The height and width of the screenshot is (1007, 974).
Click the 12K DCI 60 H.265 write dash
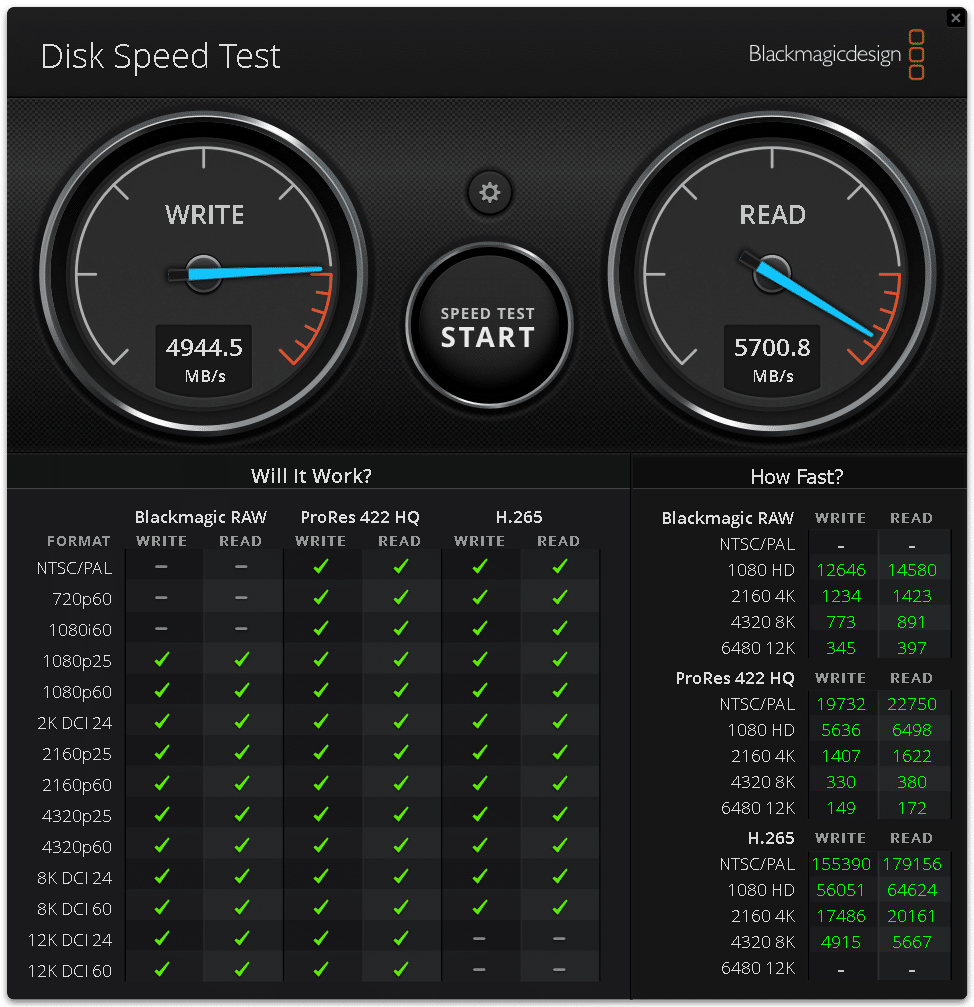coord(480,969)
